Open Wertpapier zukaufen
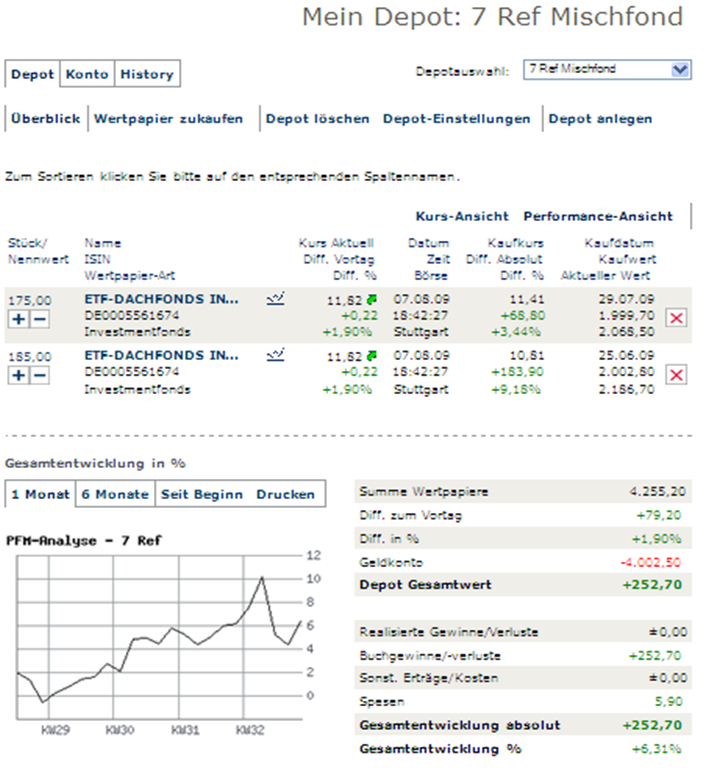This screenshot has width=707, height=772. pyautogui.click(x=168, y=119)
